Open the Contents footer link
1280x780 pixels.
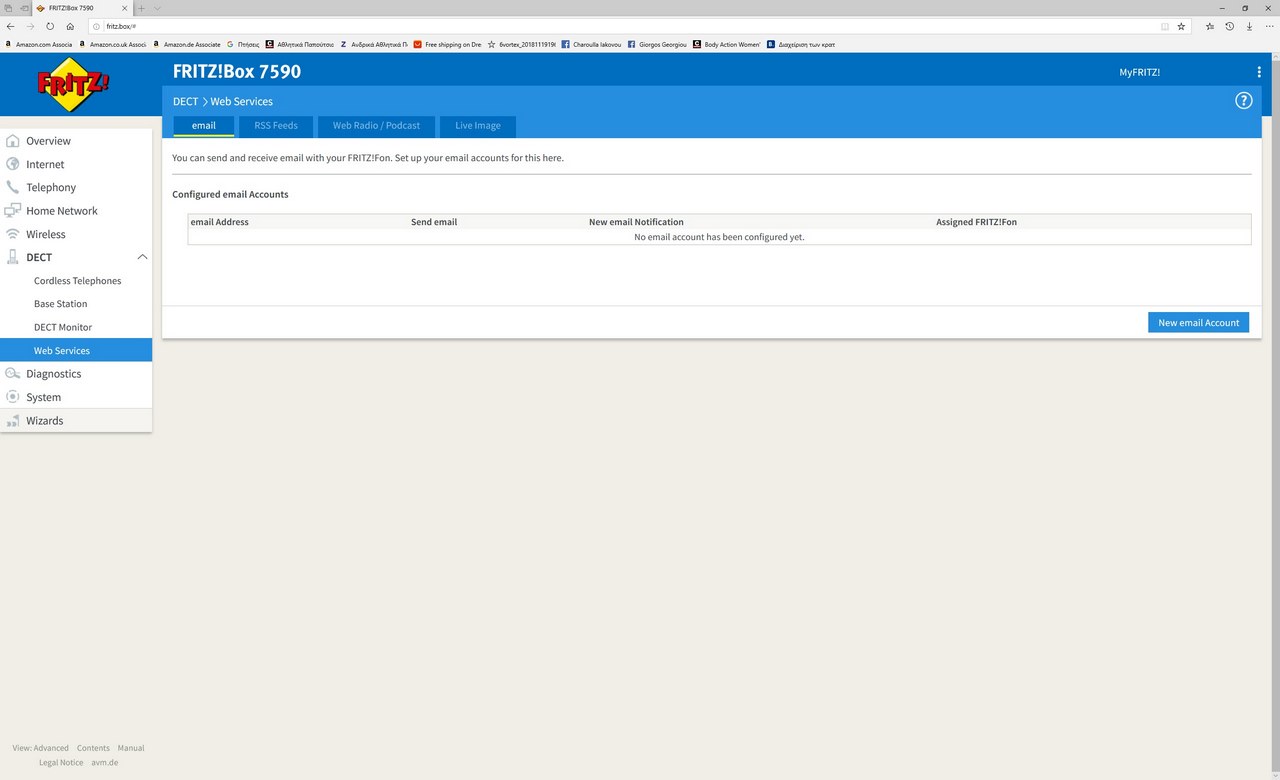[x=93, y=748]
